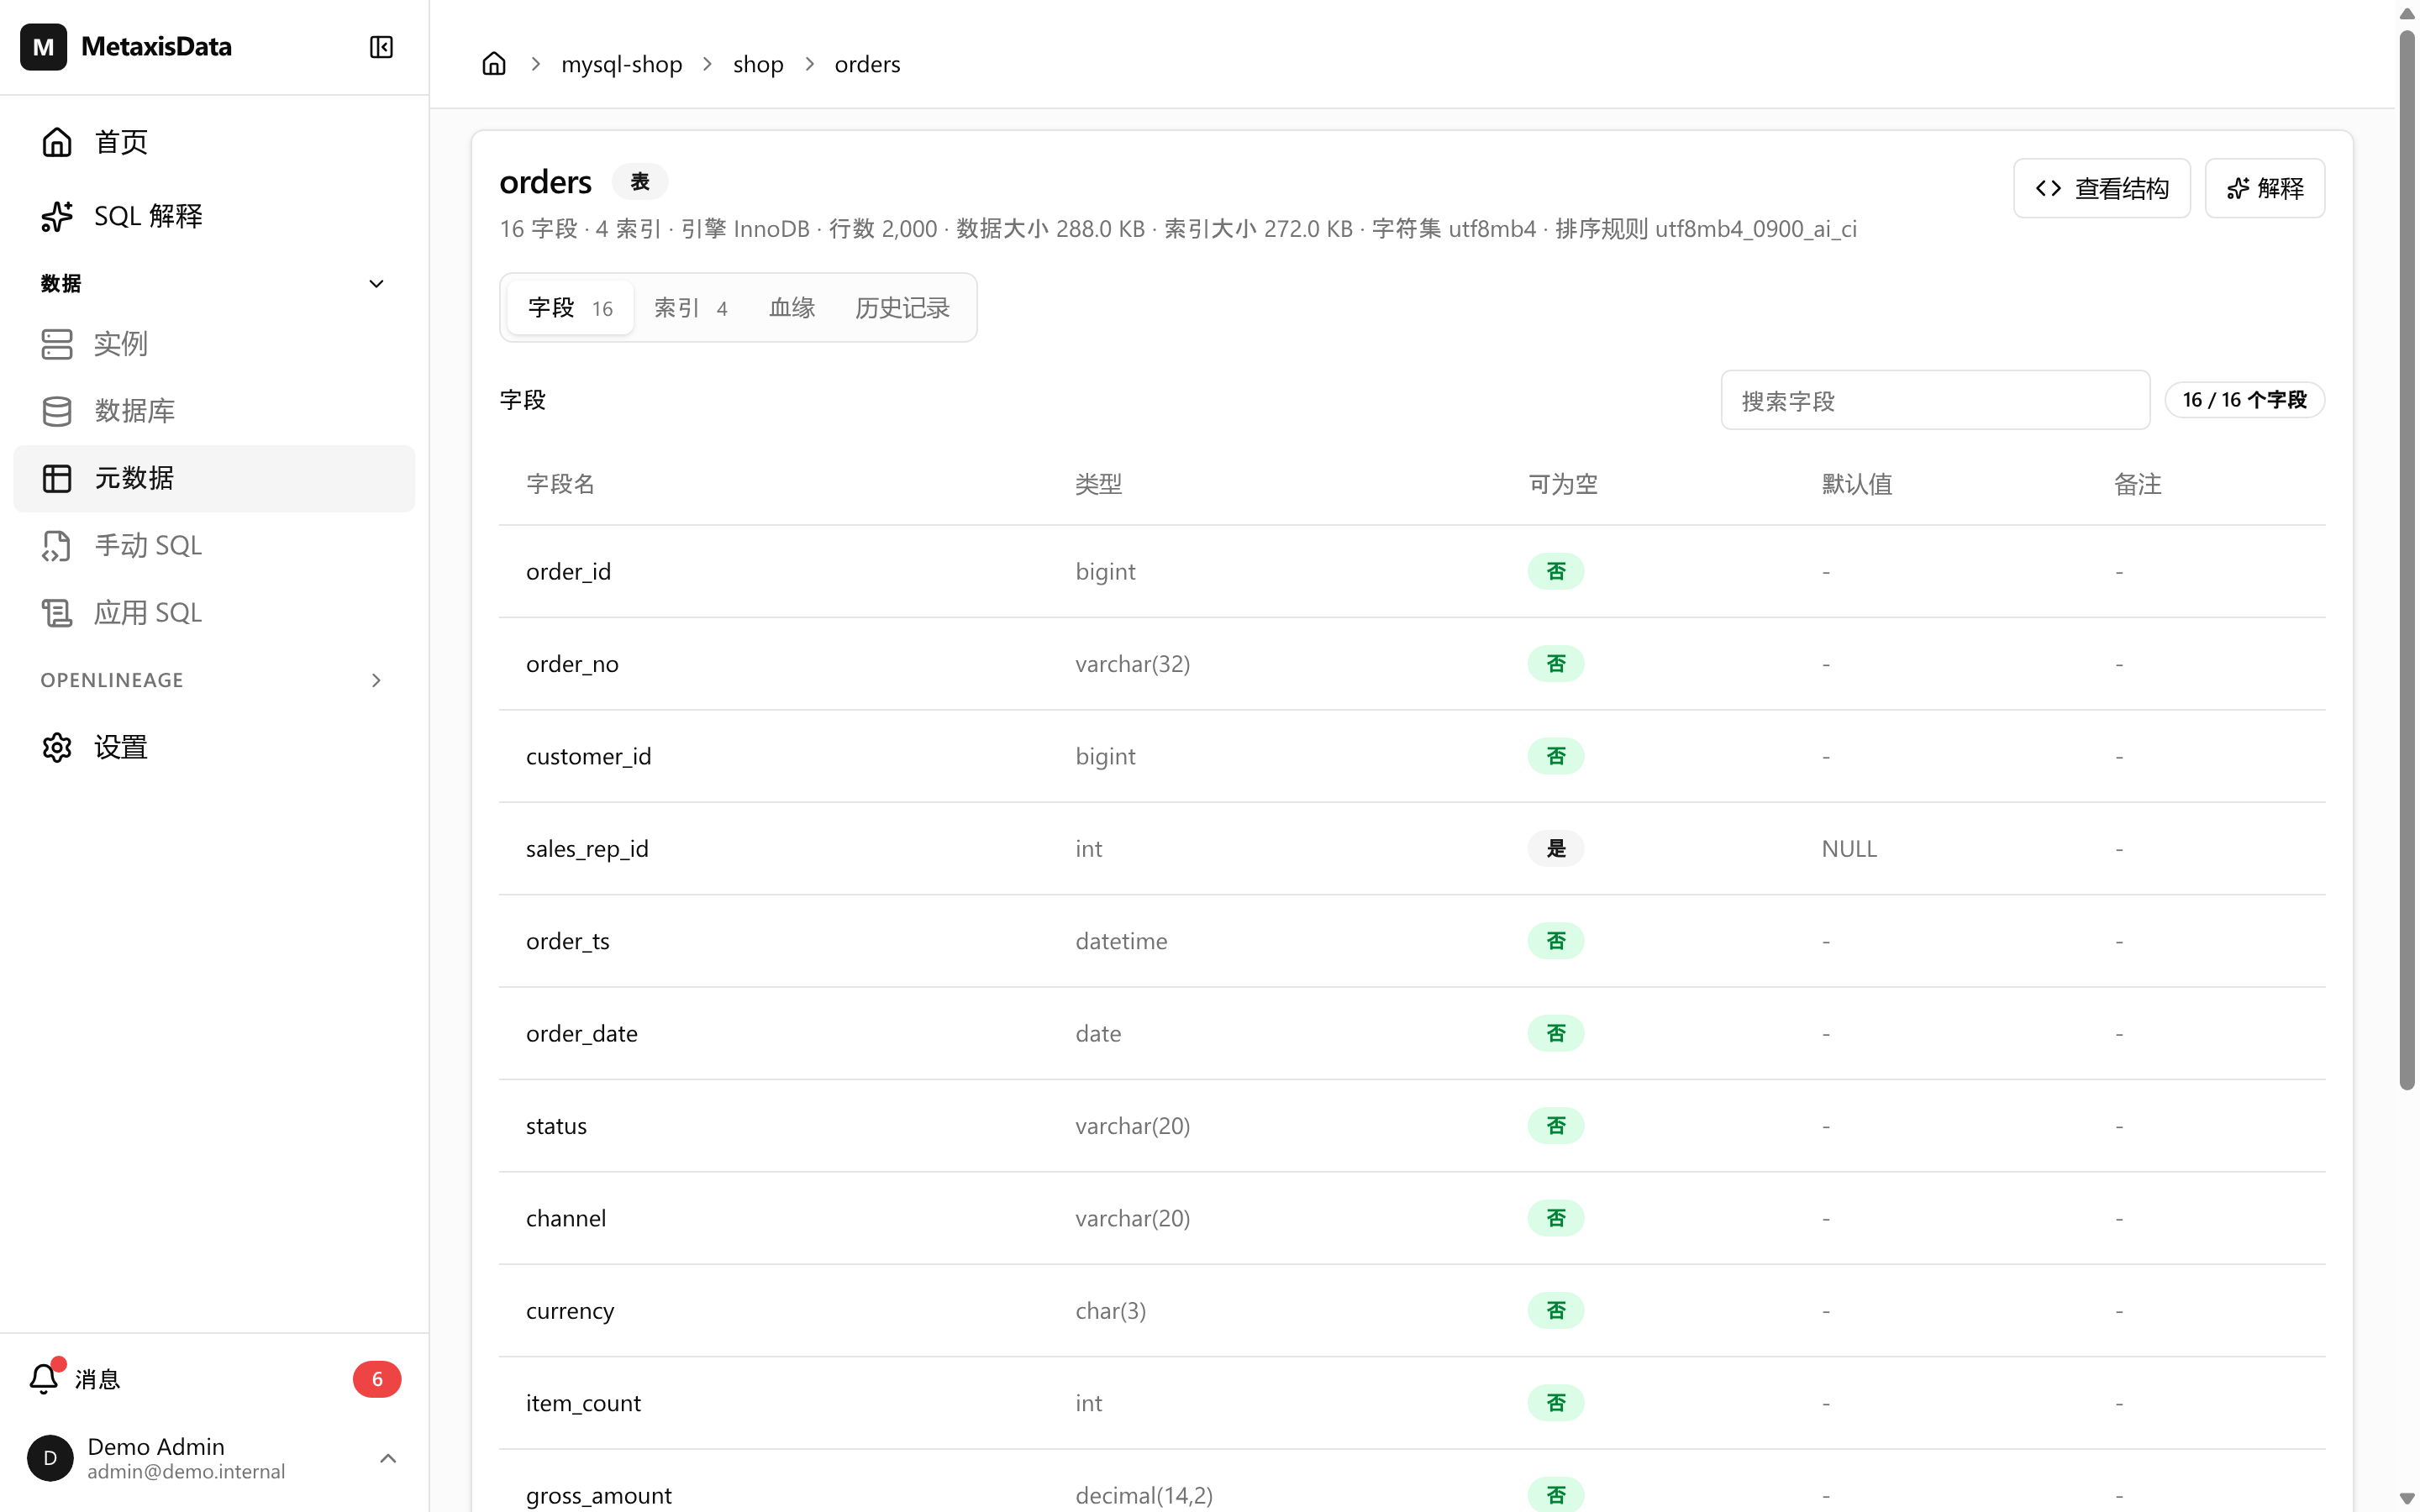Click the vertical scrollbar thumb
The image size is (2420, 1512).
point(2407,560)
